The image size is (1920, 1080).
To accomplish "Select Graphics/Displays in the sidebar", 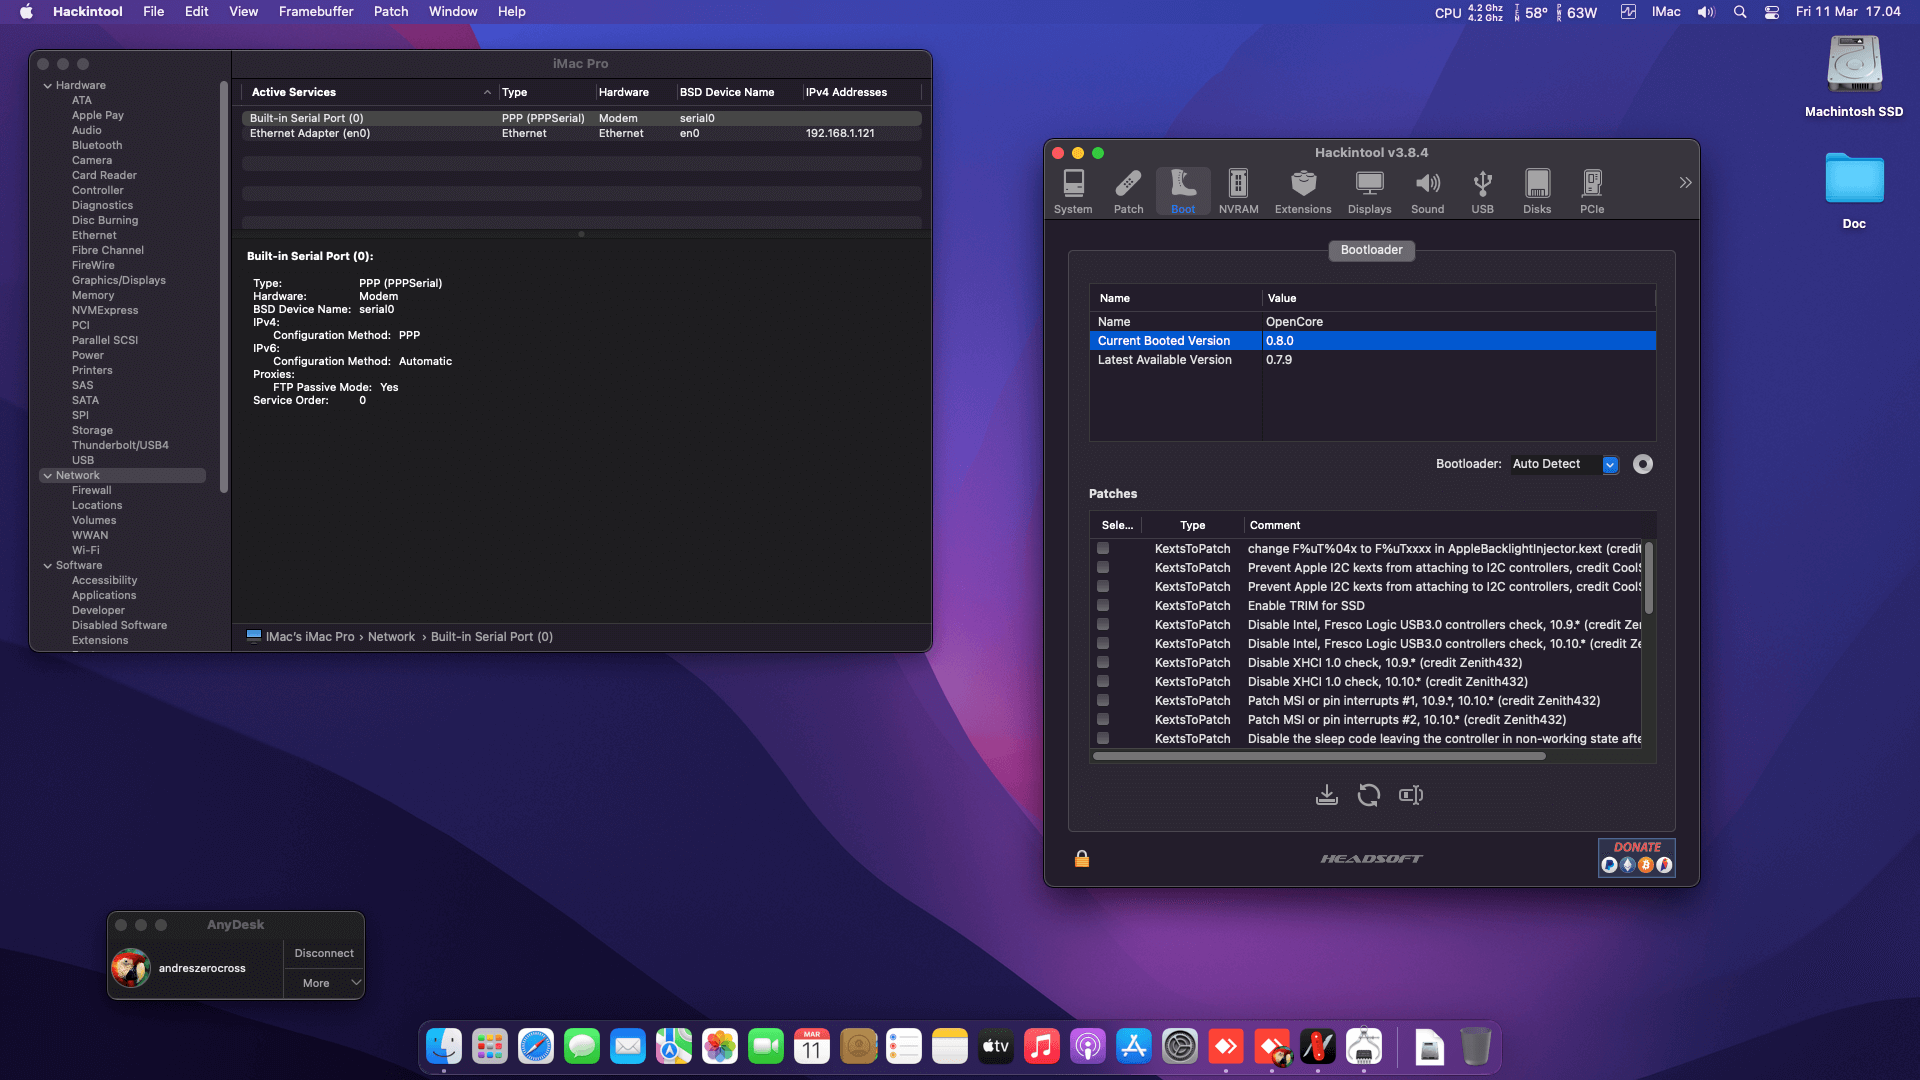I will tap(119, 280).
